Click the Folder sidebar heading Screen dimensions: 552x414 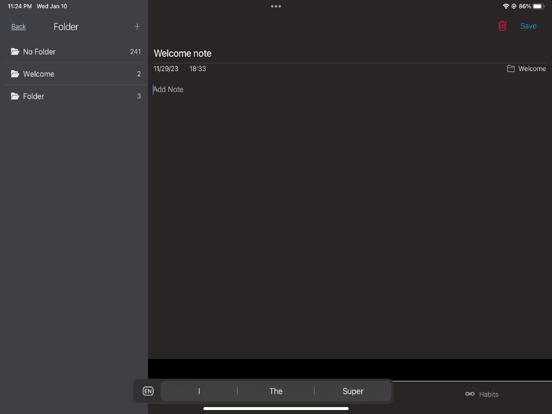(x=66, y=27)
